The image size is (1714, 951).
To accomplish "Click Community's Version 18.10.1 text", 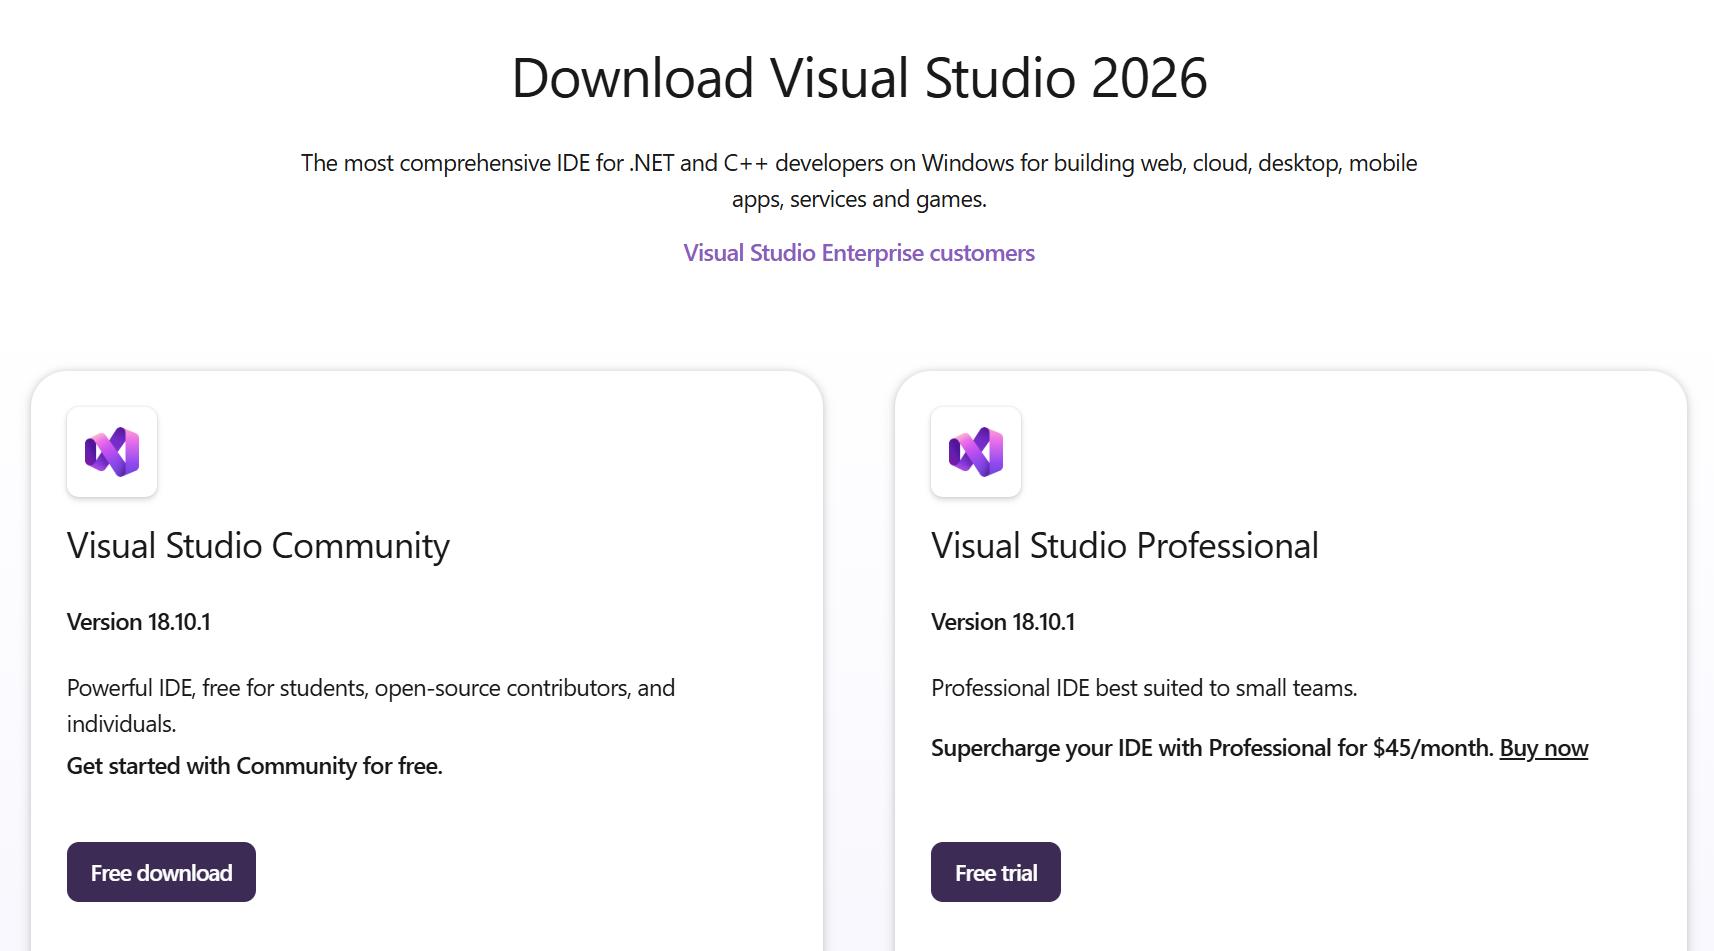I will (139, 622).
